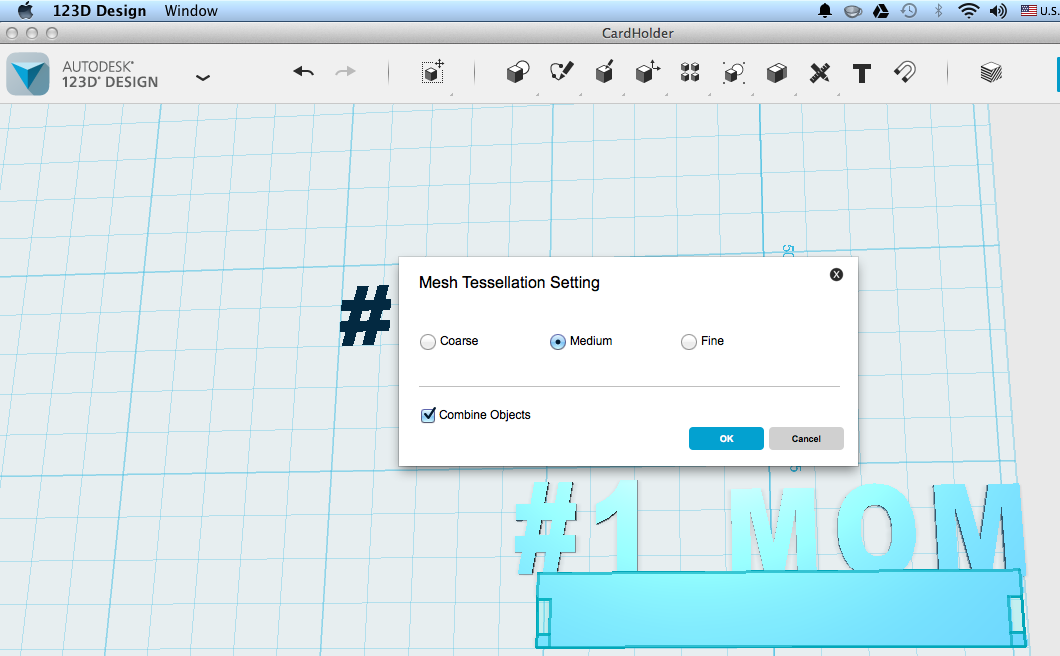This screenshot has width=1060, height=656.
Task: Open the Time Machine menu bar icon
Action: point(909,10)
